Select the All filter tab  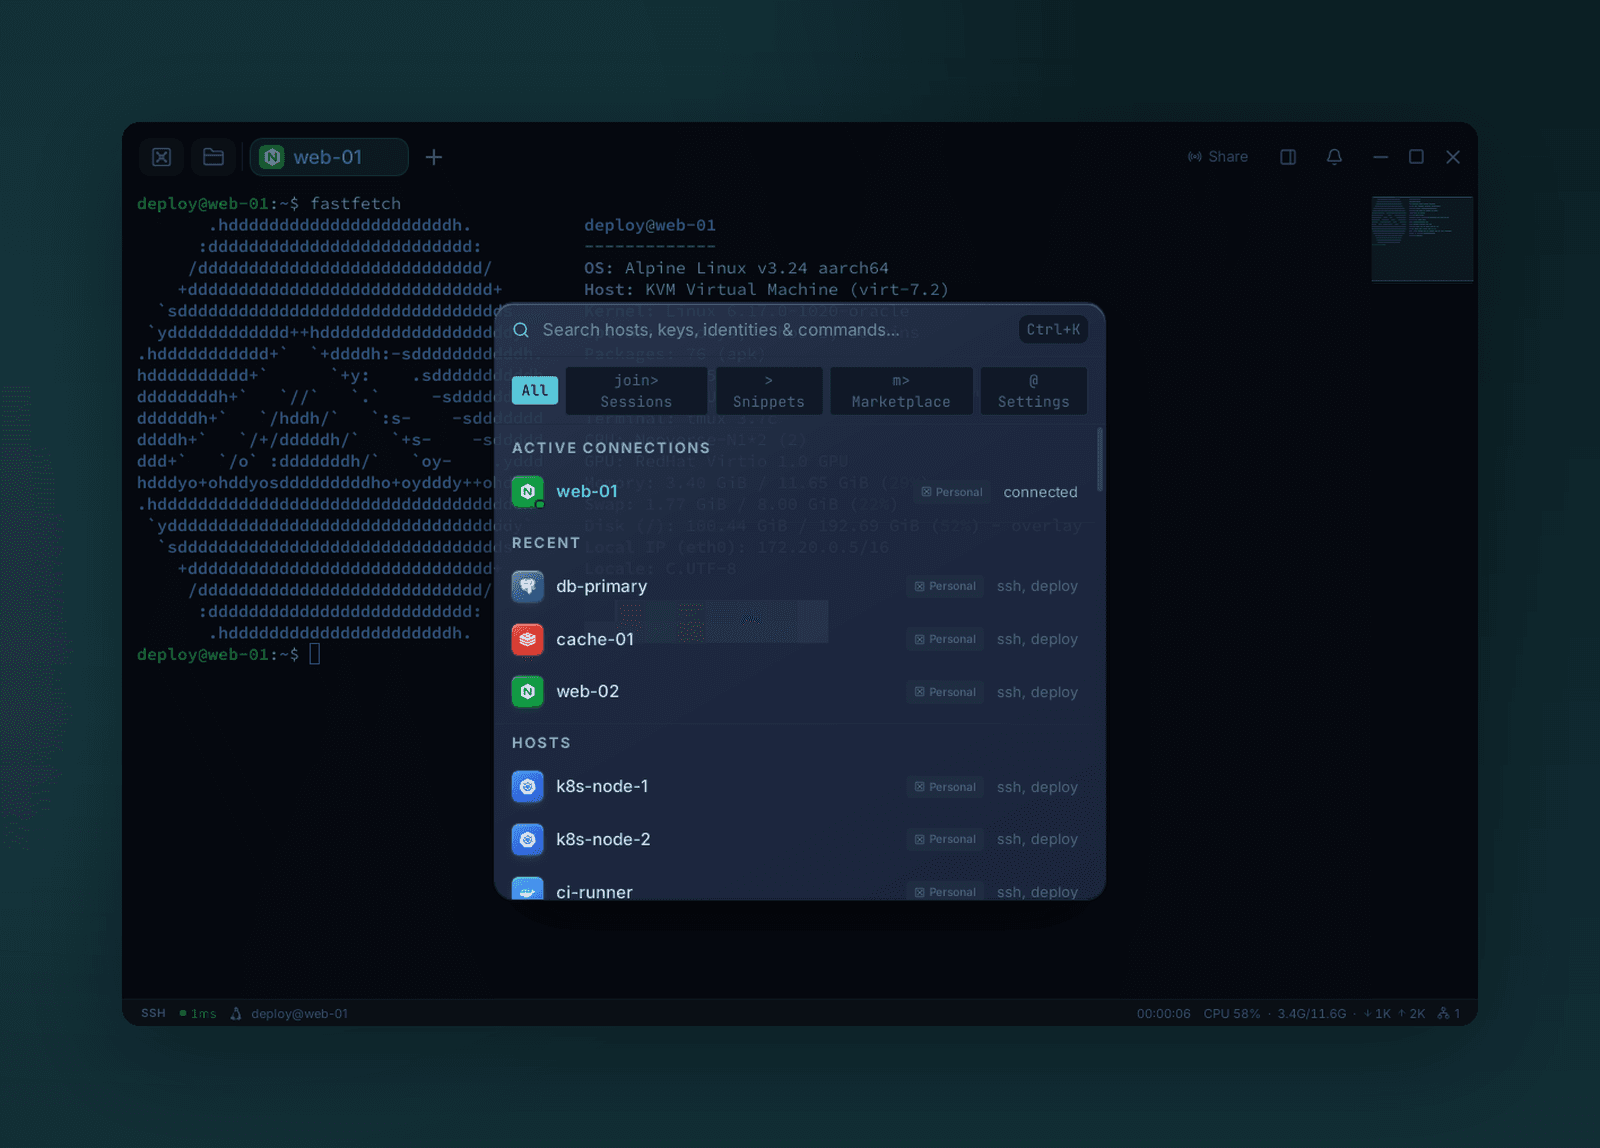(x=535, y=390)
